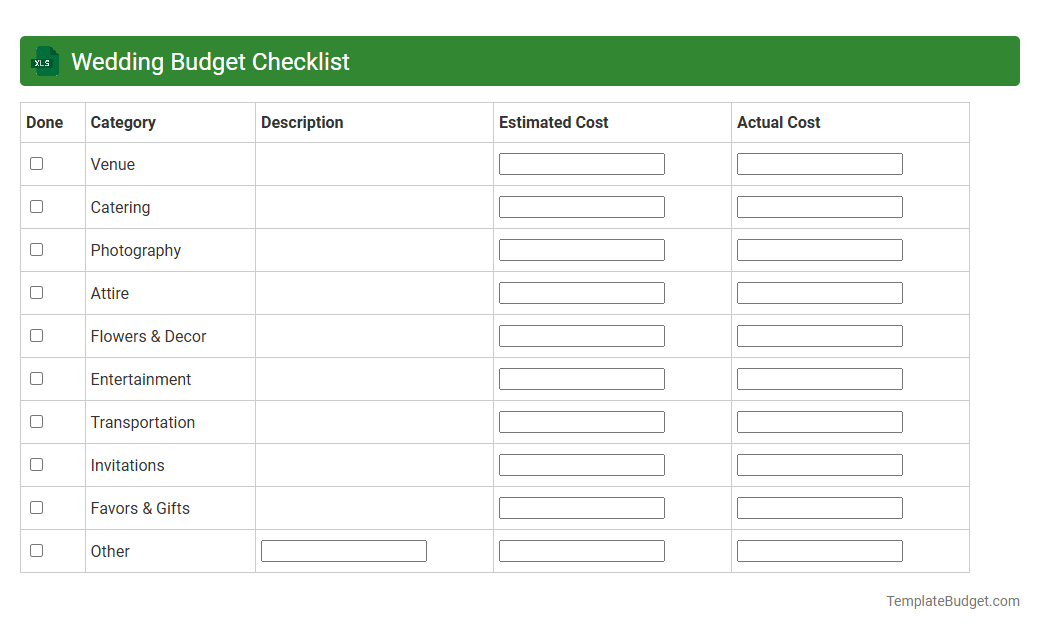
Task: Mark the Other category as done
Action: (x=36, y=550)
